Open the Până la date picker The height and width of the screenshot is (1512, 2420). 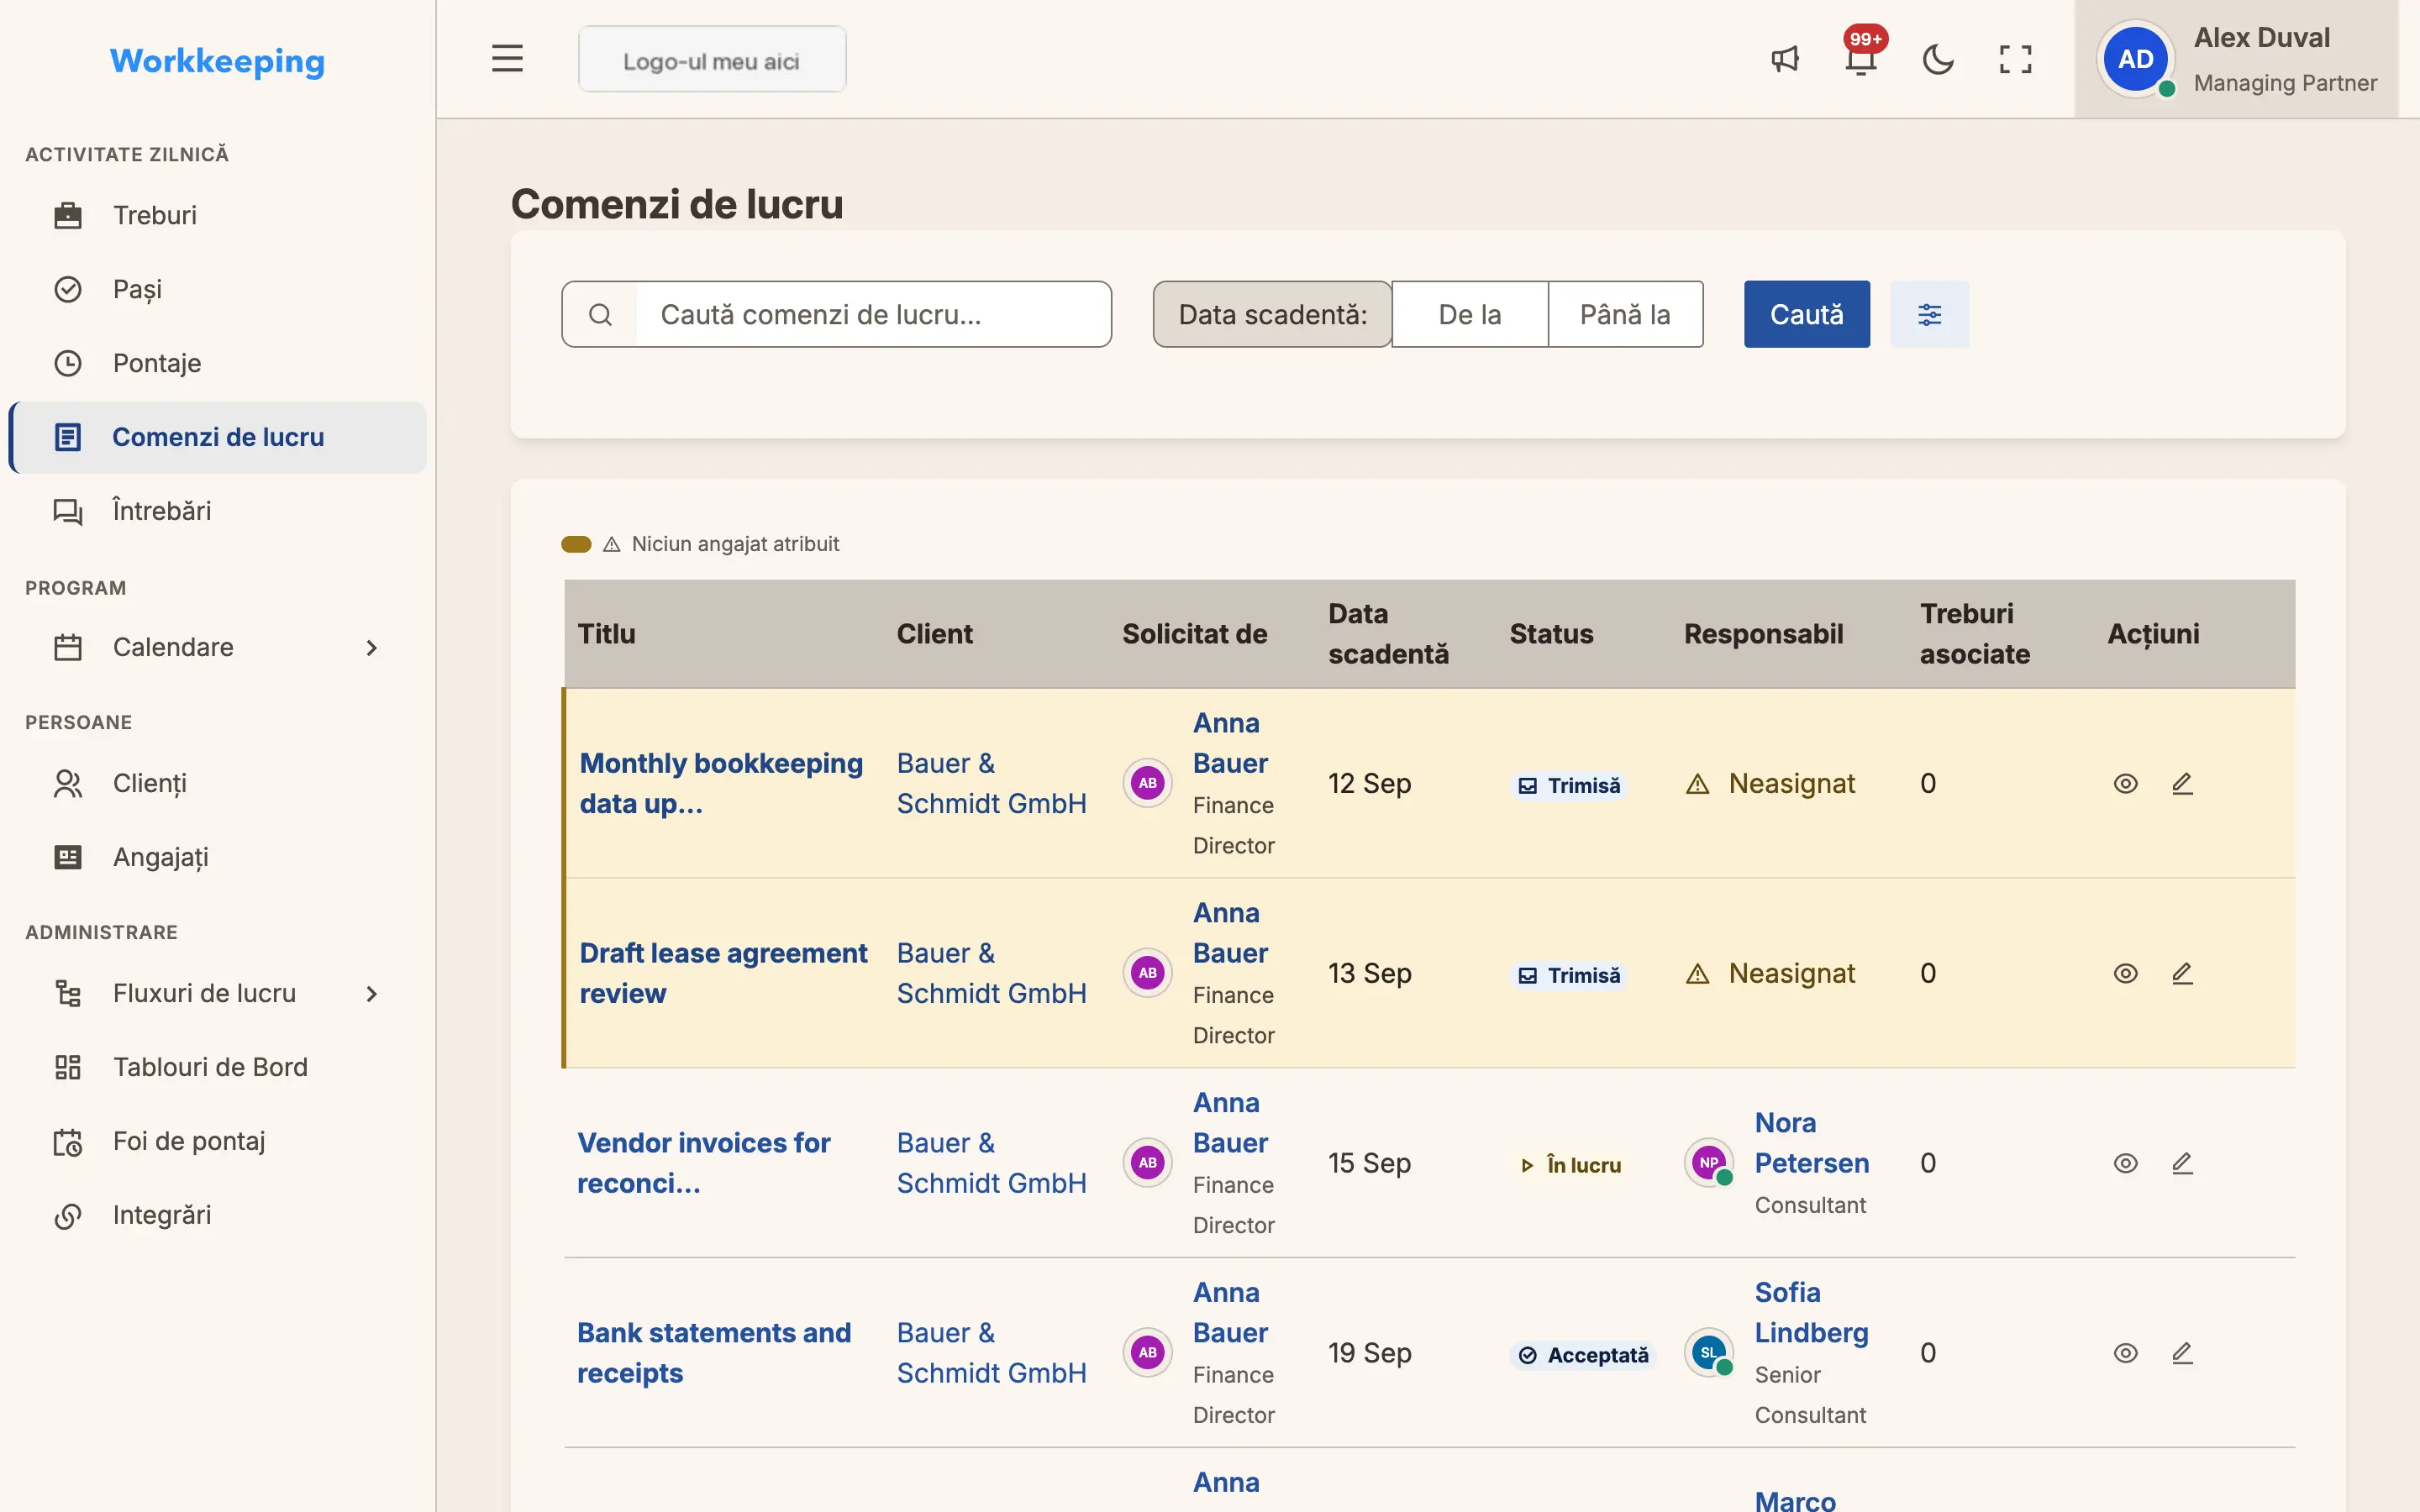pyautogui.click(x=1625, y=314)
